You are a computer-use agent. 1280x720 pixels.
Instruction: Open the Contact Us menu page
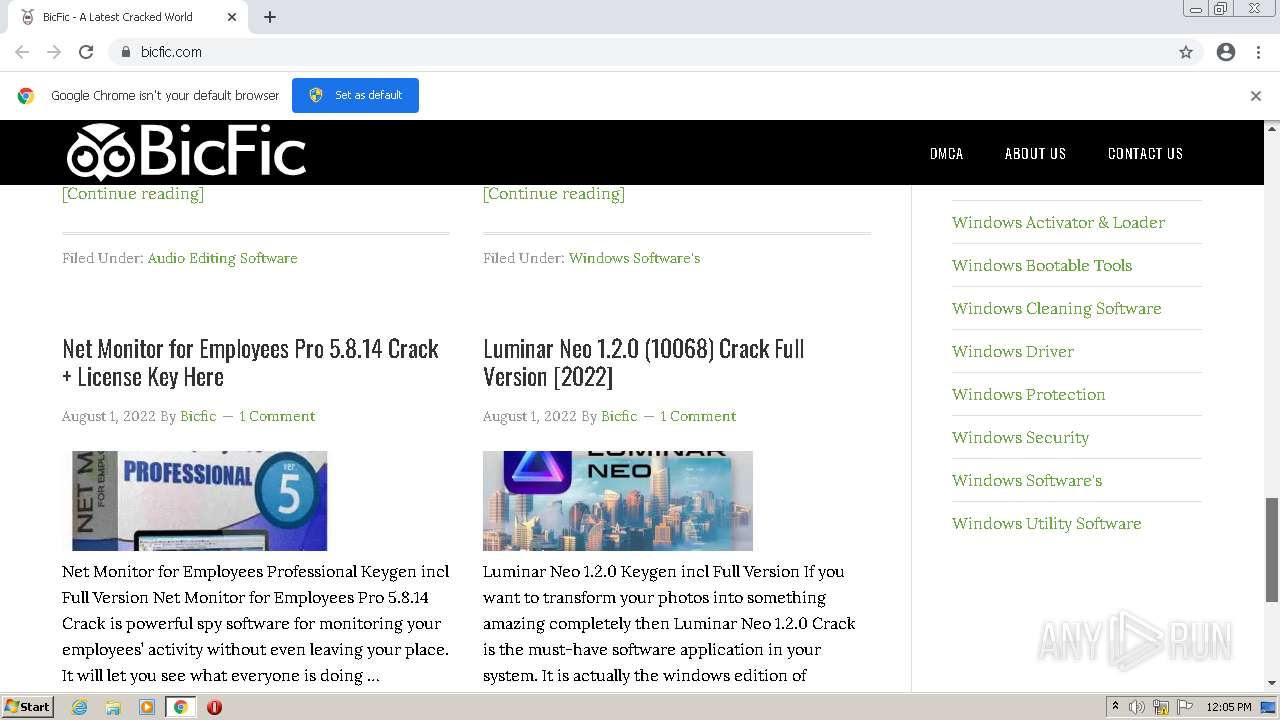point(1145,153)
